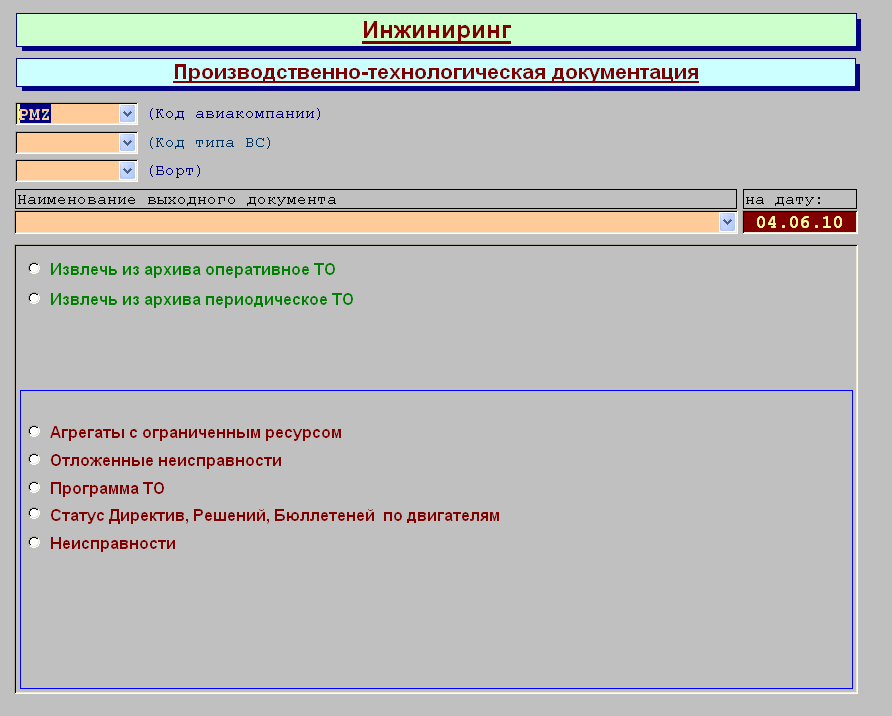This screenshot has width=892, height=716.
Task: Click inside the 'Борт' input field
Action: [67, 171]
